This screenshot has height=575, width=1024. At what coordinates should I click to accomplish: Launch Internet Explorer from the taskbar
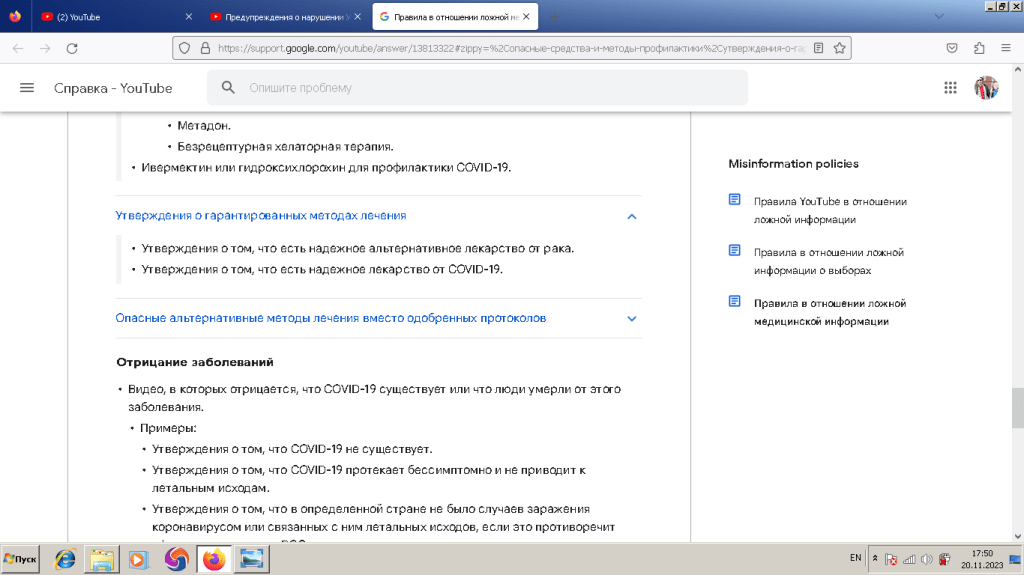pos(66,559)
